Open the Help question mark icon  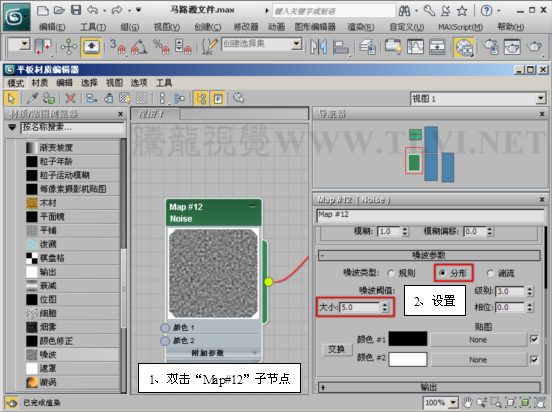(x=486, y=11)
